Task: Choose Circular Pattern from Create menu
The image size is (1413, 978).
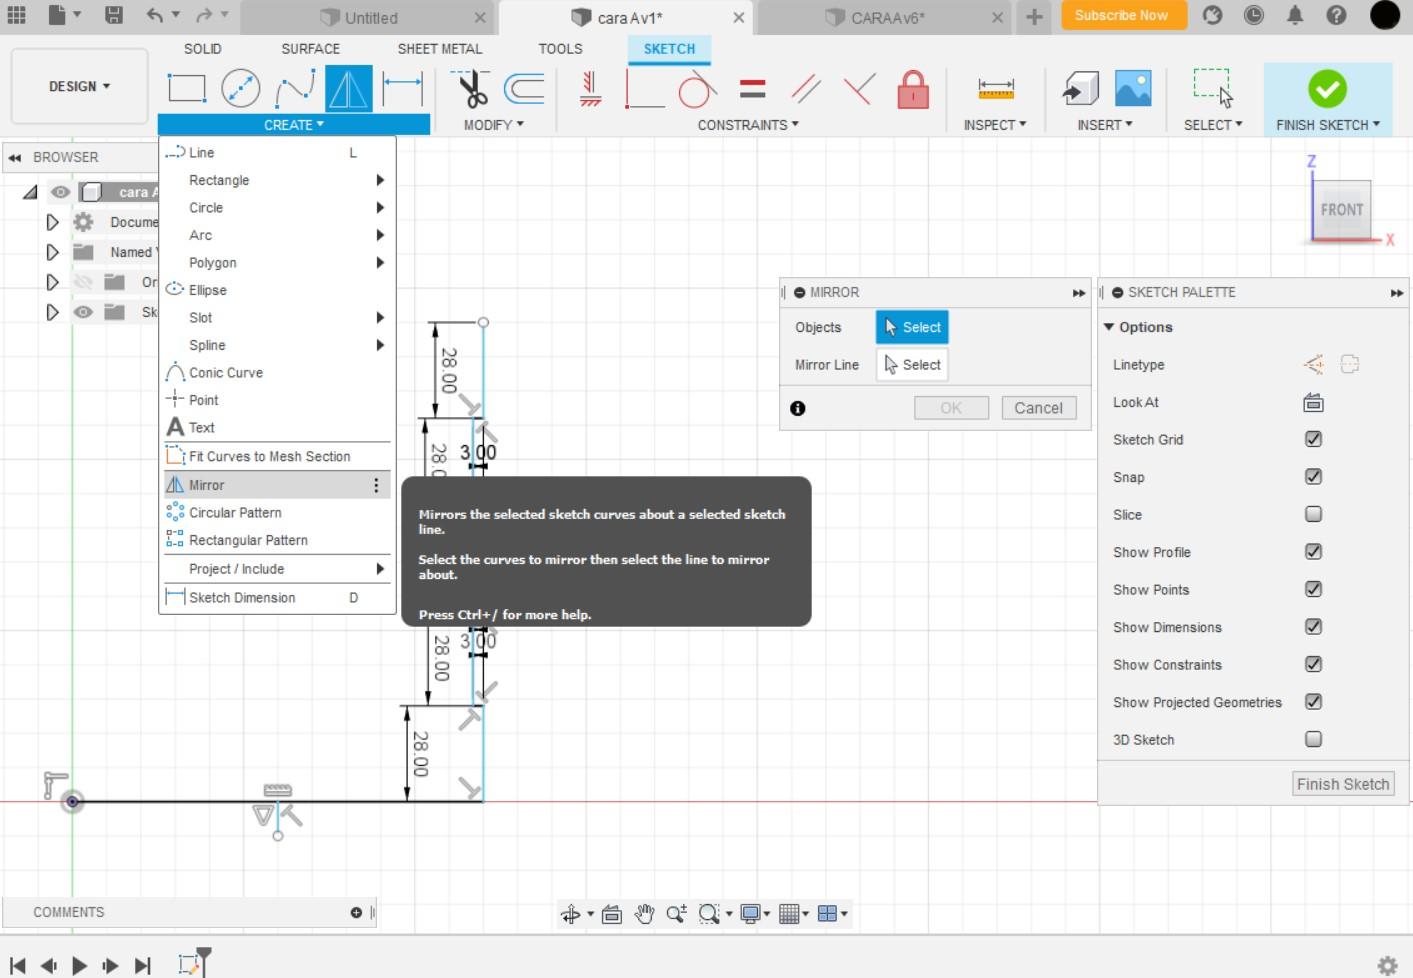Action: (x=277, y=512)
